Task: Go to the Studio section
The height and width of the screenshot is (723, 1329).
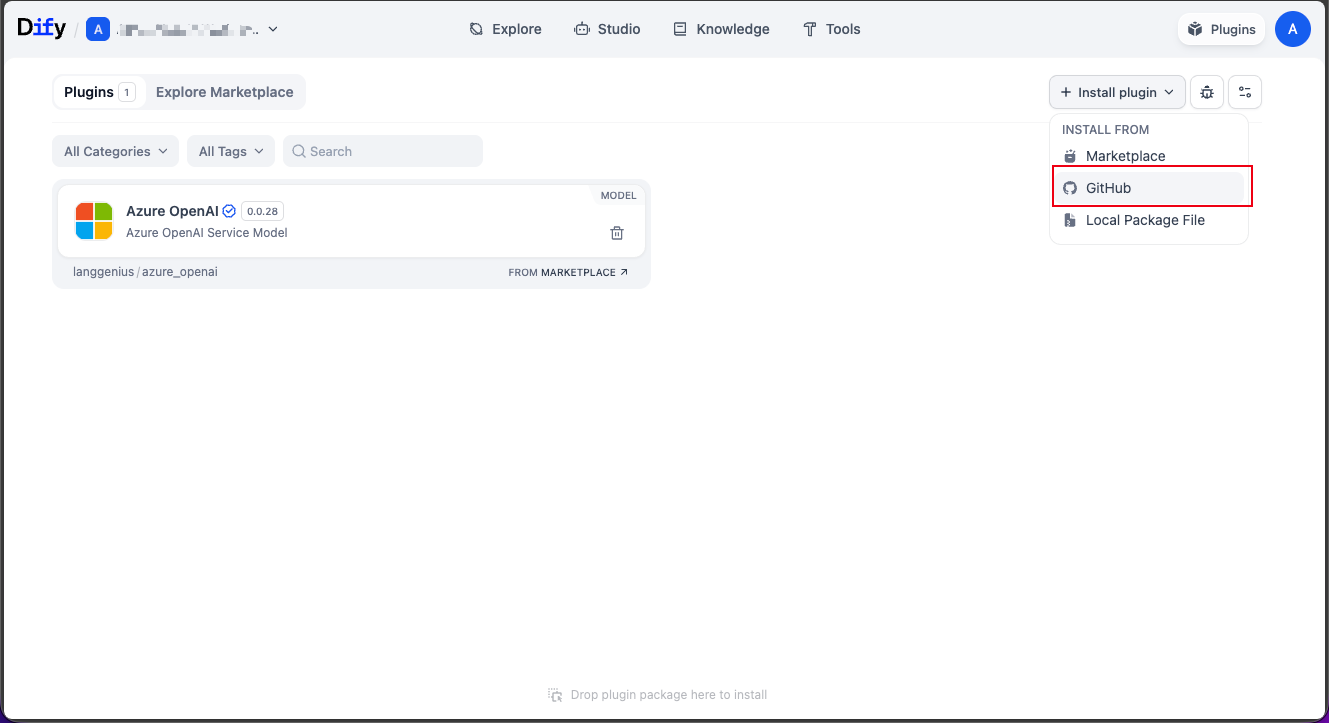Action: coord(607,29)
